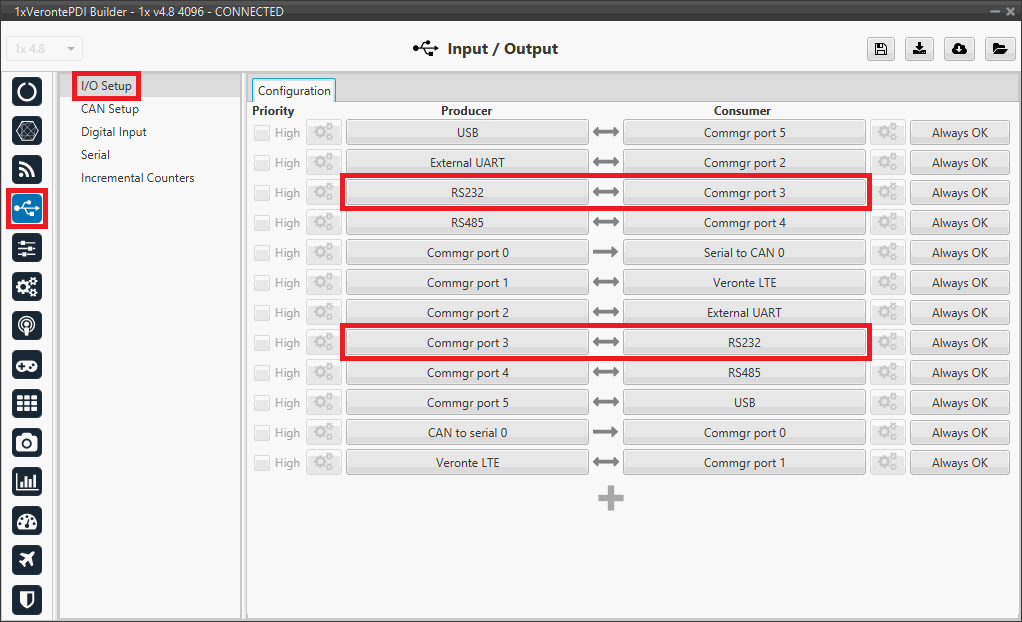Add a new I/O row with plus icon
This screenshot has width=1022, height=622.
tap(611, 498)
